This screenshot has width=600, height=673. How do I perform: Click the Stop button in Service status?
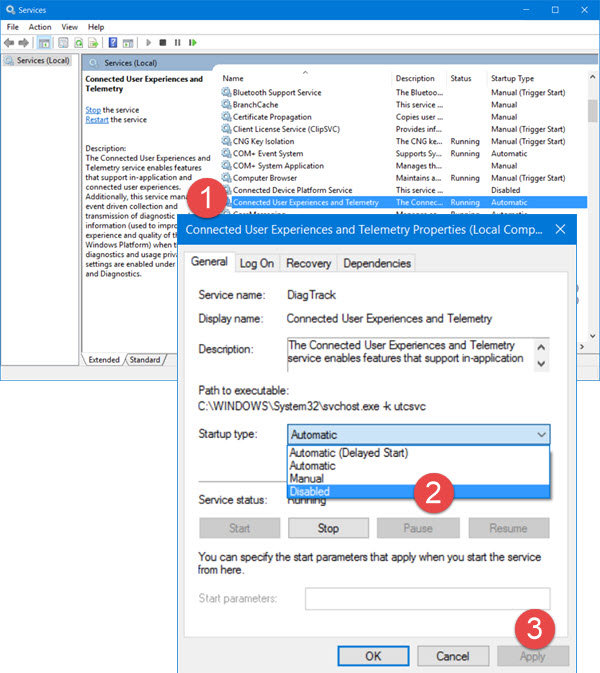tap(328, 528)
